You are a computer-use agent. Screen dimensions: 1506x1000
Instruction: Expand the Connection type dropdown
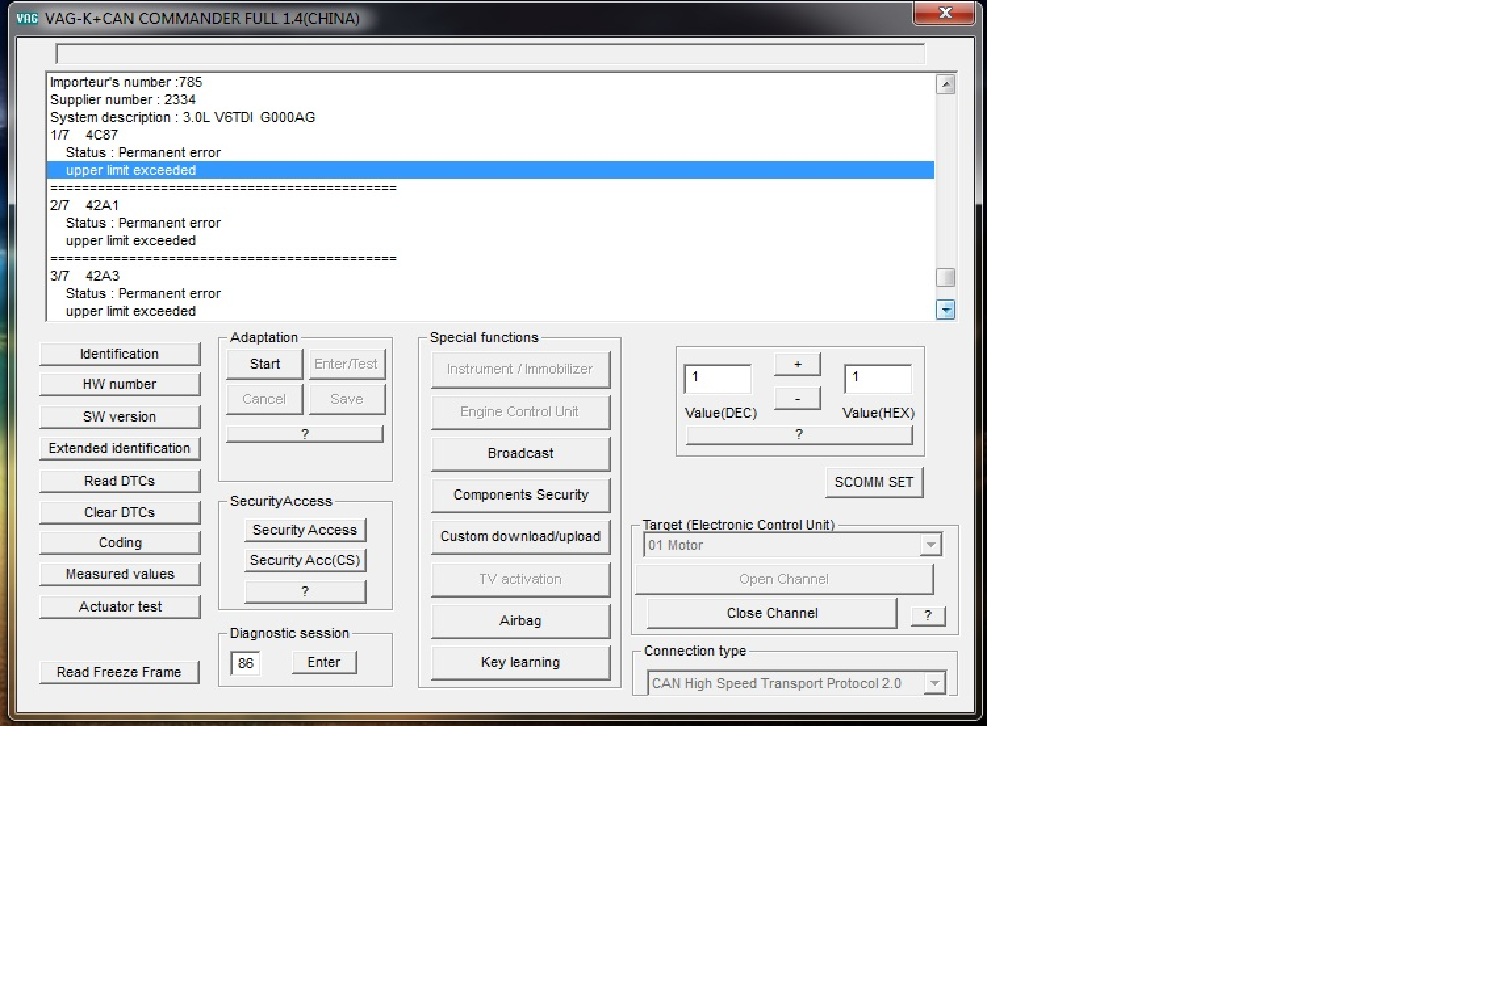(934, 684)
